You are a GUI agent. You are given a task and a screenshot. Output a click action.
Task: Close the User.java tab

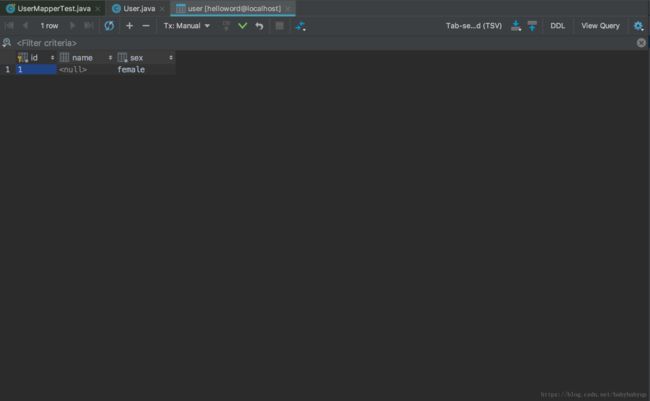pyautogui.click(x=162, y=9)
